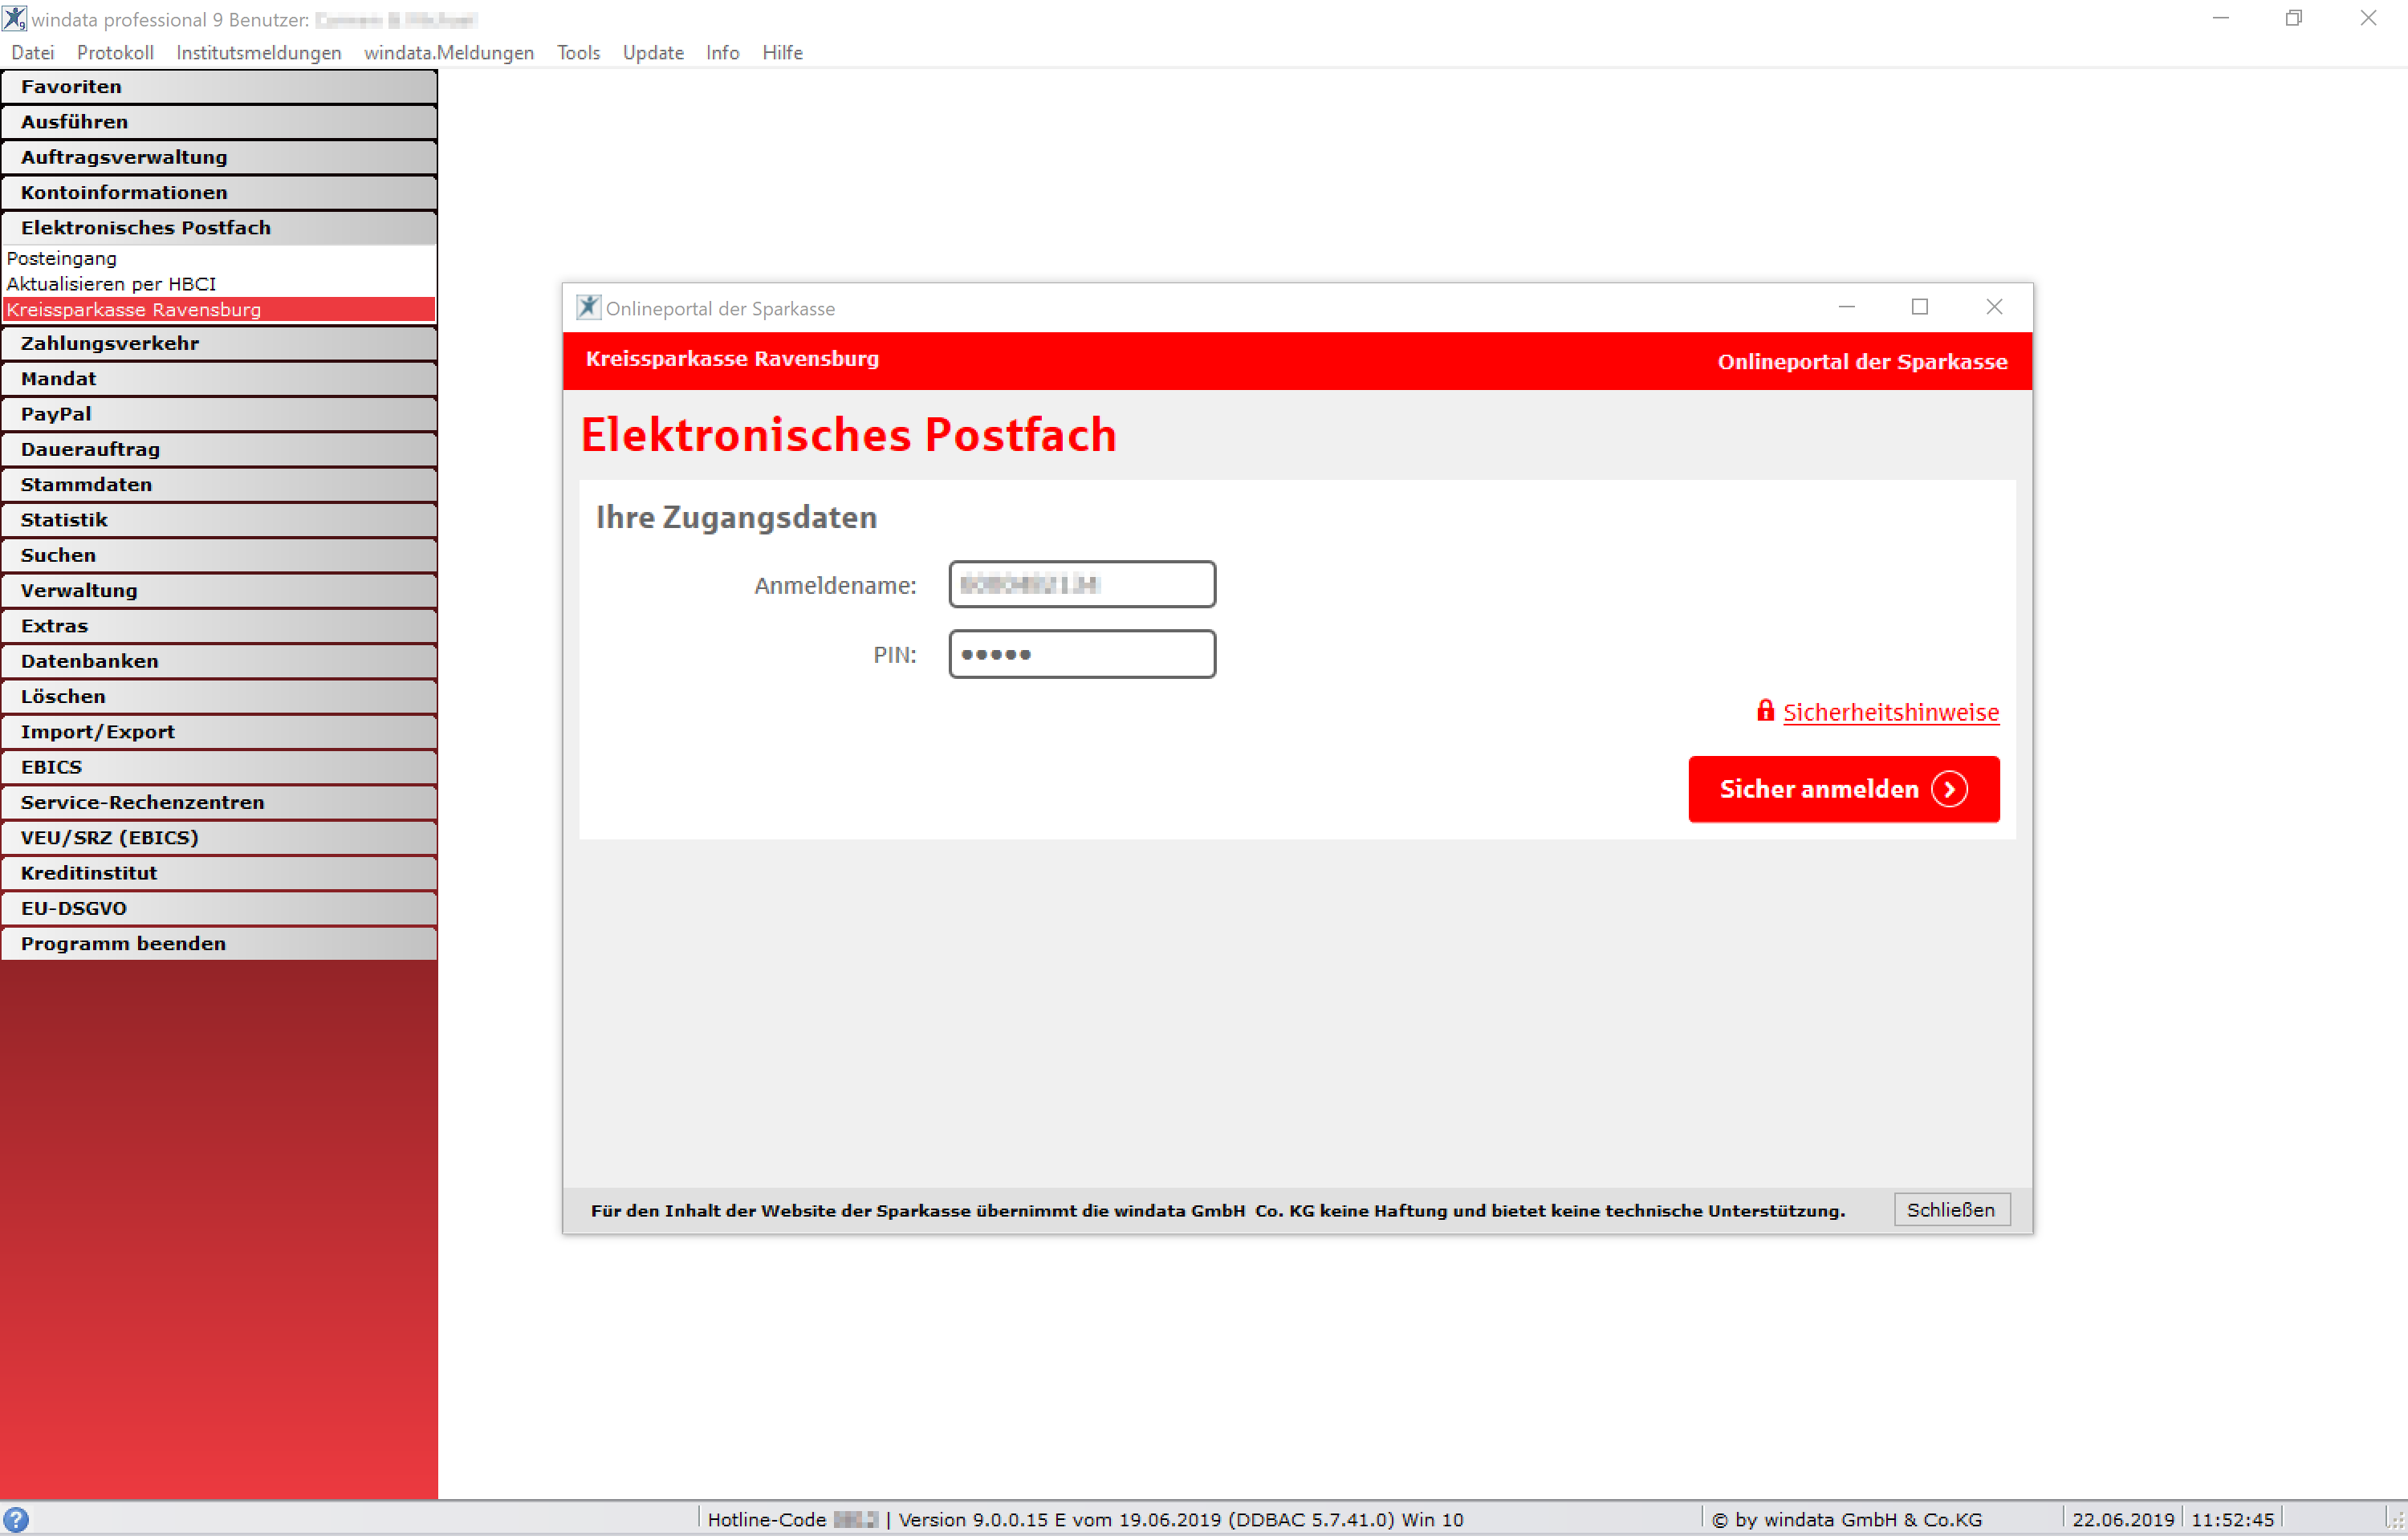Select Kreissparkasse Ravensburg sidebar entry
The width and height of the screenshot is (2408, 1540).
click(219, 310)
